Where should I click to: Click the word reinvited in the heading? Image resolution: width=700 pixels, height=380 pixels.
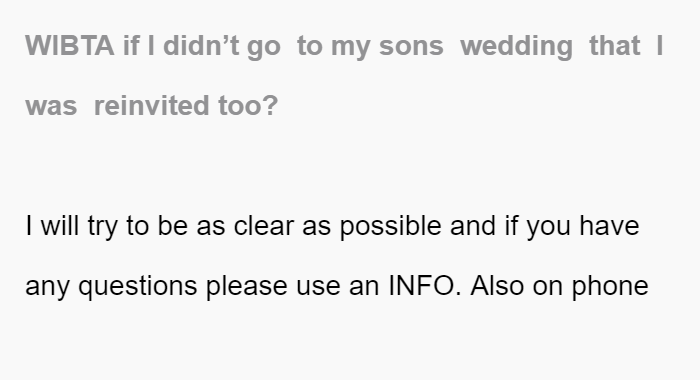tap(152, 106)
